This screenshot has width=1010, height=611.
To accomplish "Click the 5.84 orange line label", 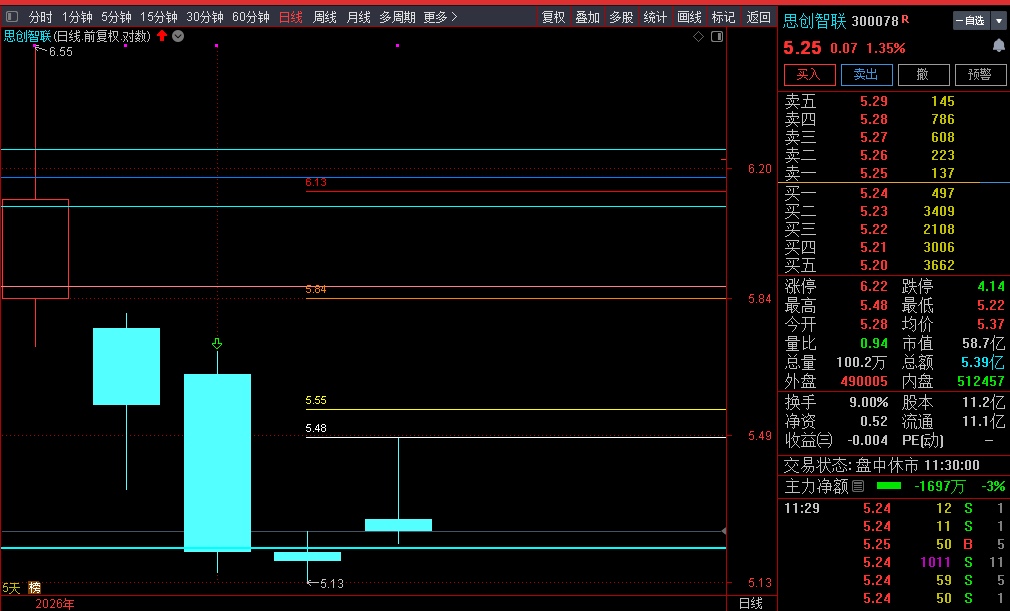I will [316, 290].
